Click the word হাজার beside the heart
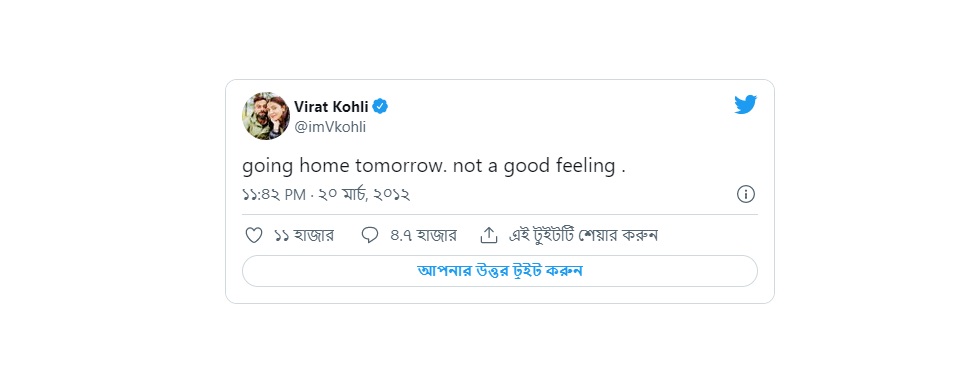 (x=317, y=235)
